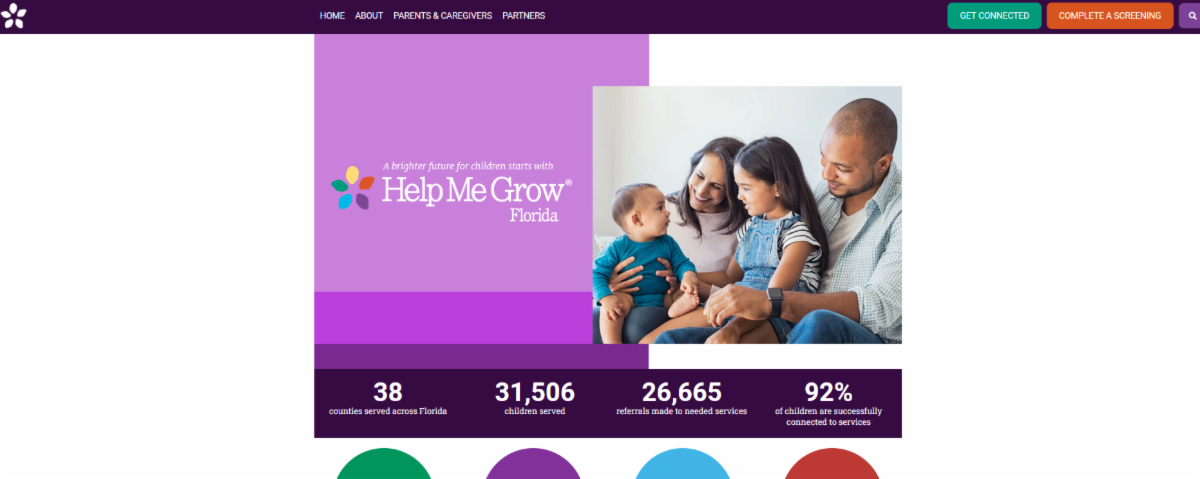Click the 26,665 referrals statistic
This screenshot has height=479, width=1200.
(x=682, y=398)
